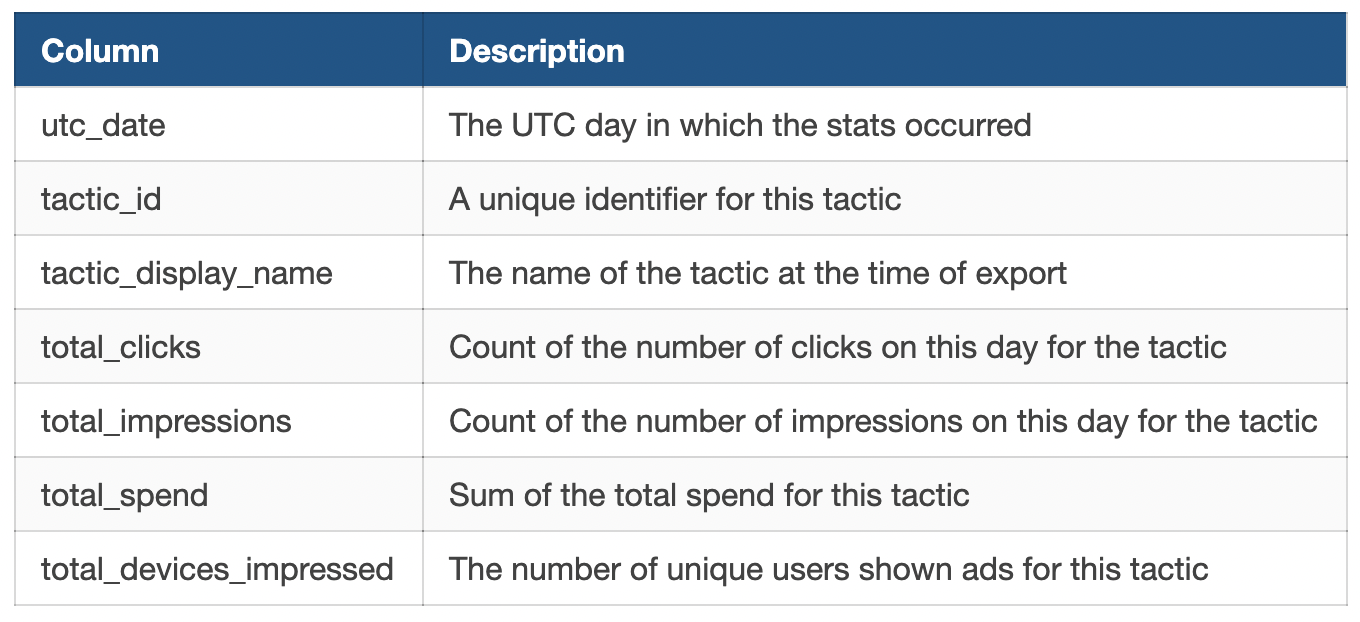The height and width of the screenshot is (622, 1360).
Task: Select the tactic_id cell
Action: point(218,199)
